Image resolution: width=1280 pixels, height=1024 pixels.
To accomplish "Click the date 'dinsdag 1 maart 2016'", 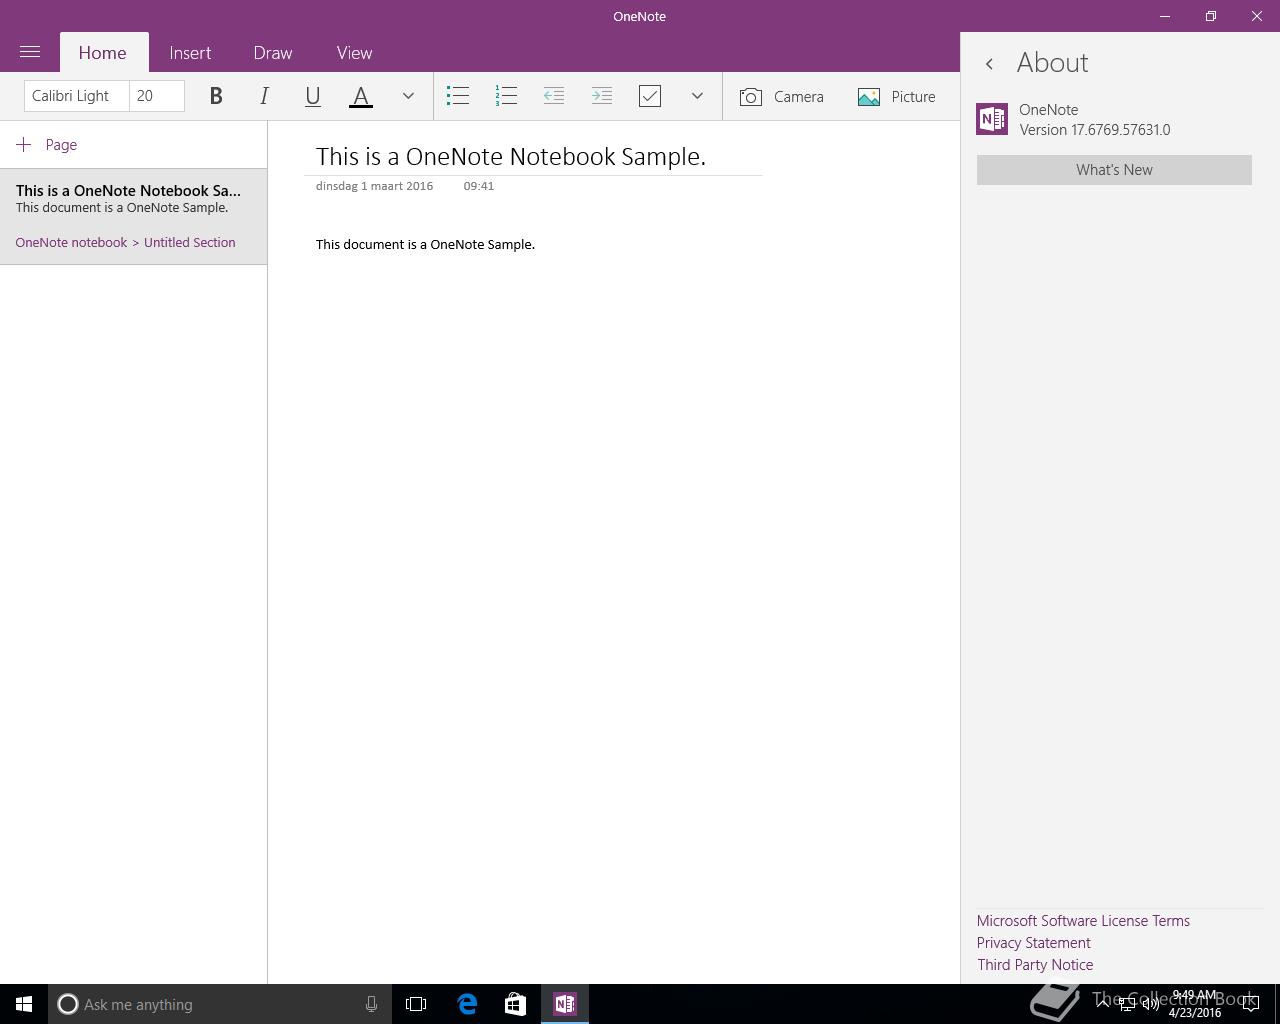I will pos(374,186).
